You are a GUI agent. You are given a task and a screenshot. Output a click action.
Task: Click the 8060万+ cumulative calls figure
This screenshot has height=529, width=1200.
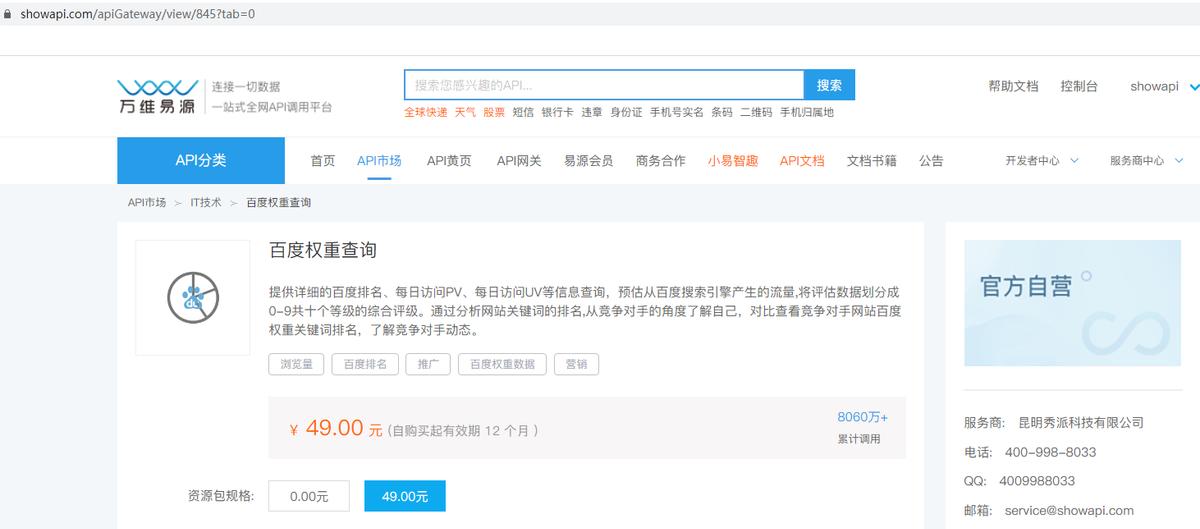point(862,417)
